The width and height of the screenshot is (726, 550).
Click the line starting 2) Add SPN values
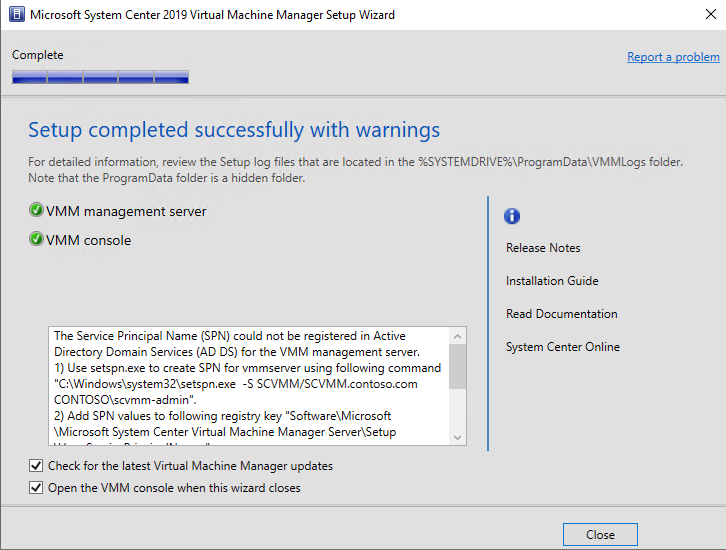(x=223, y=416)
